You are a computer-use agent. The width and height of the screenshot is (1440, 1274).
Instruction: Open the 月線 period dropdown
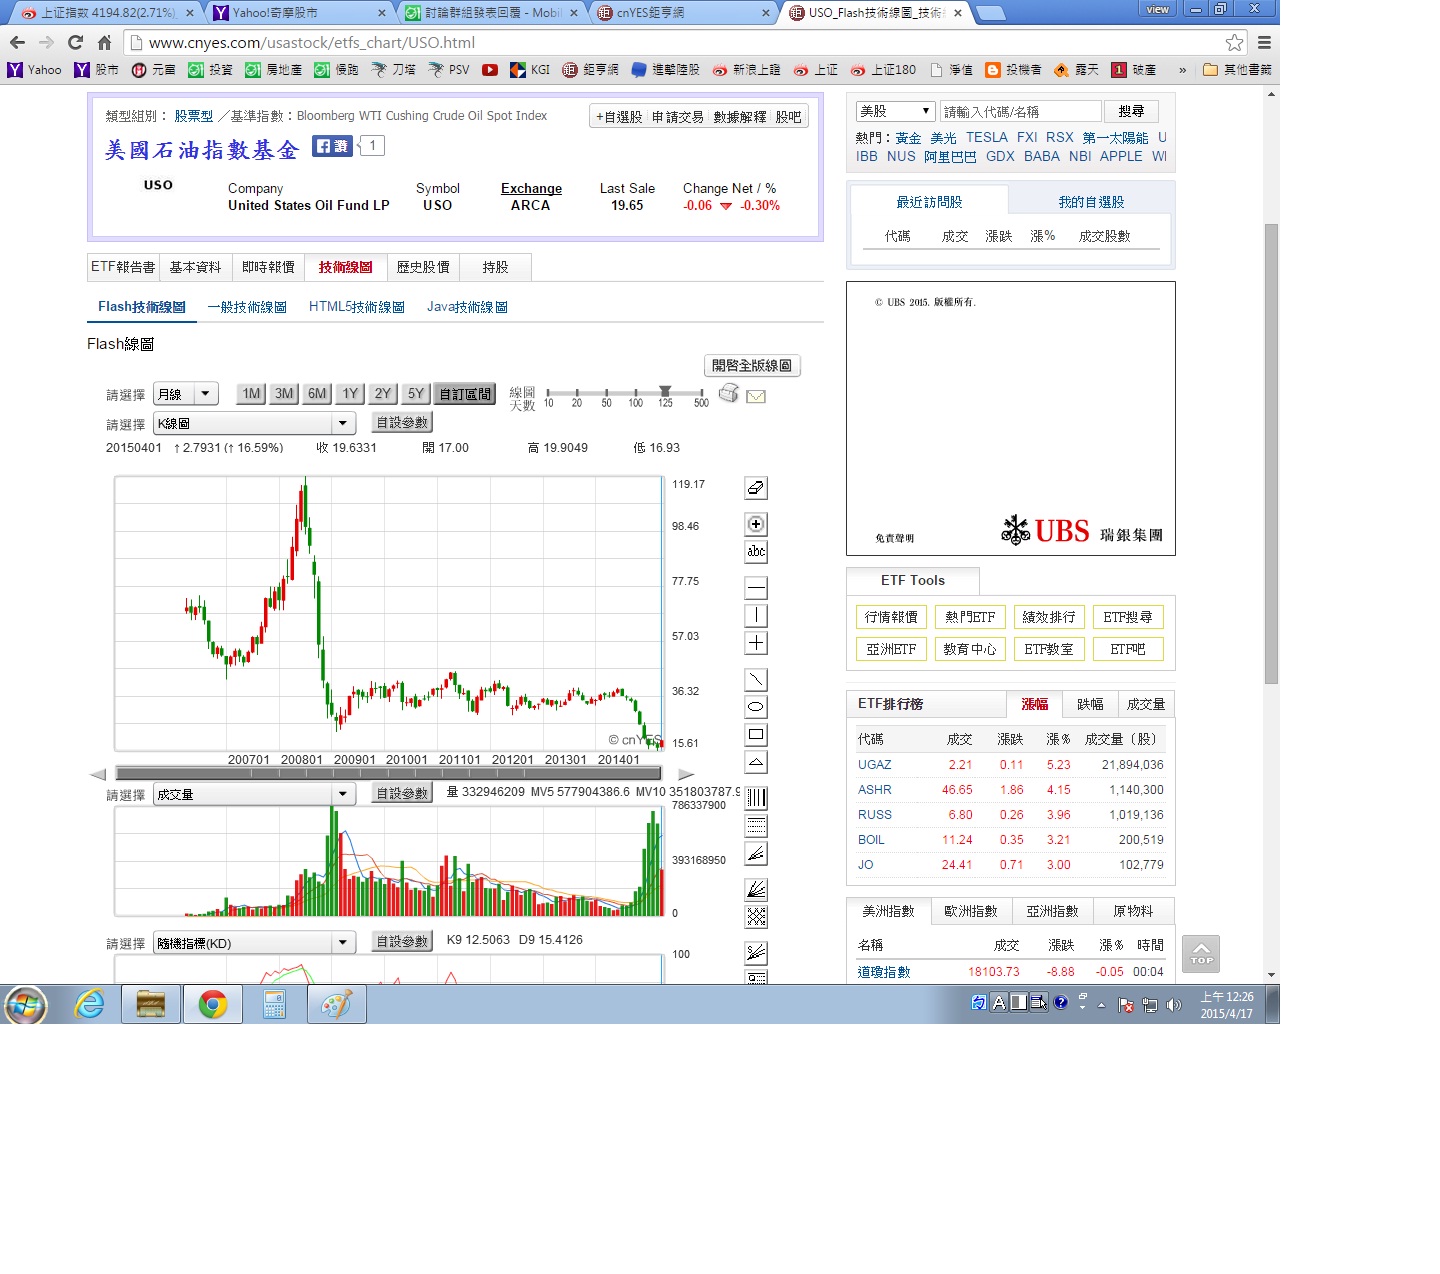[x=186, y=394]
